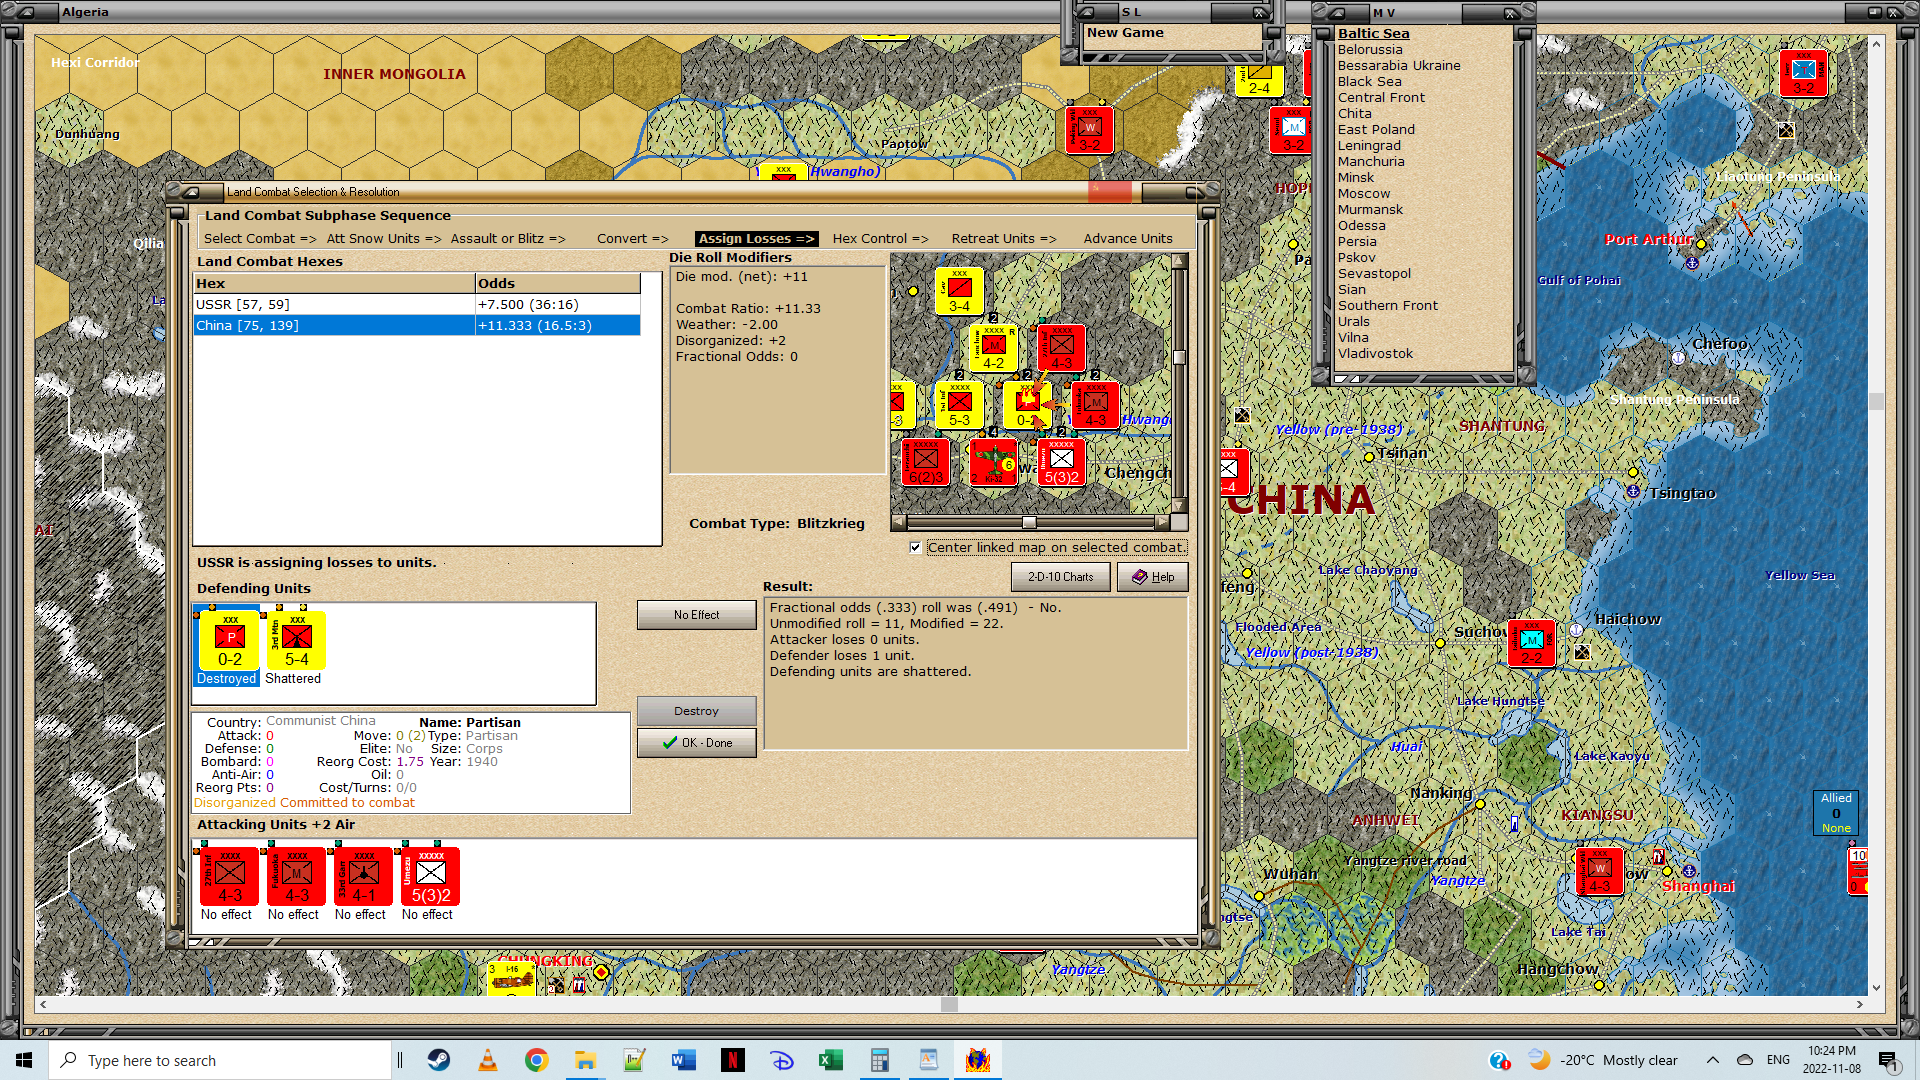Select Vladivostok in M V list
Screen dimensions: 1920x1080
pos(1375,353)
